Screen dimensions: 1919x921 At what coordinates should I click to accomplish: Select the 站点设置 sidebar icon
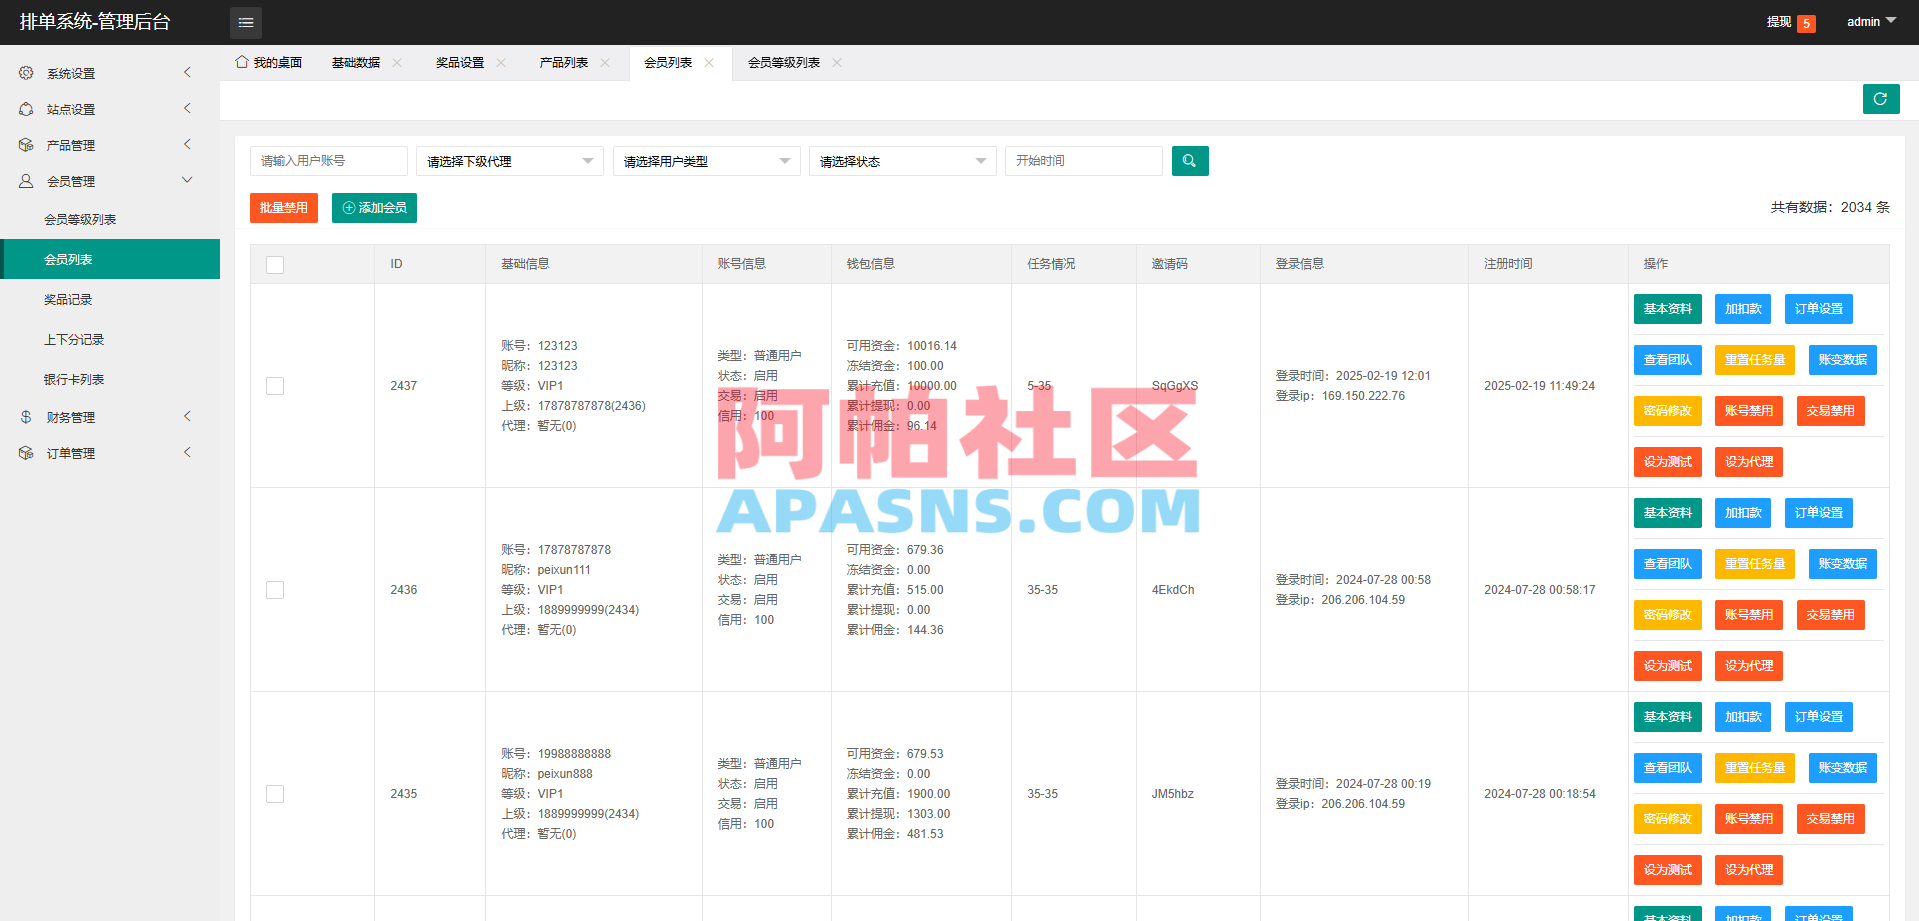[25, 108]
